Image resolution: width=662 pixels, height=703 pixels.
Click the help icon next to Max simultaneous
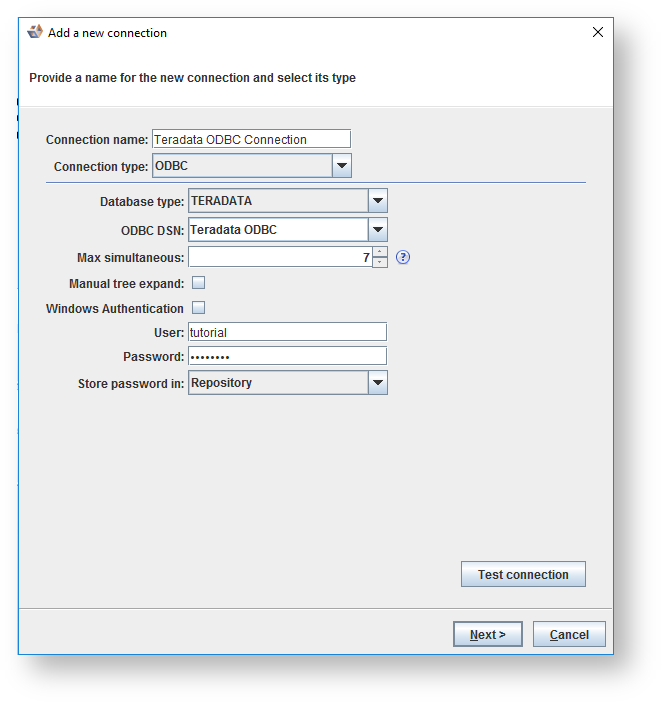(x=403, y=257)
